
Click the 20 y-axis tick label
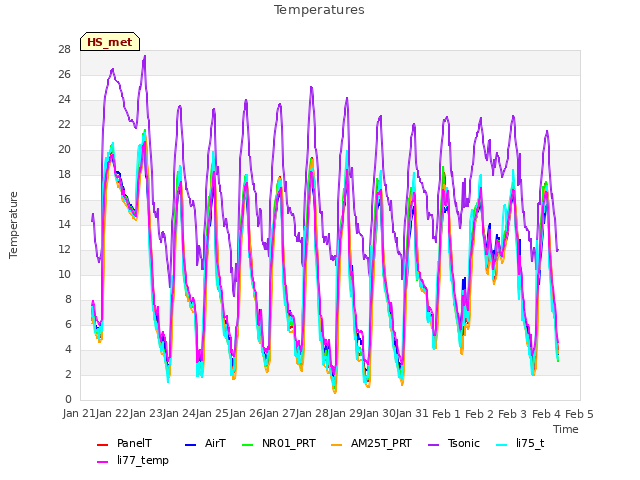(x=64, y=150)
